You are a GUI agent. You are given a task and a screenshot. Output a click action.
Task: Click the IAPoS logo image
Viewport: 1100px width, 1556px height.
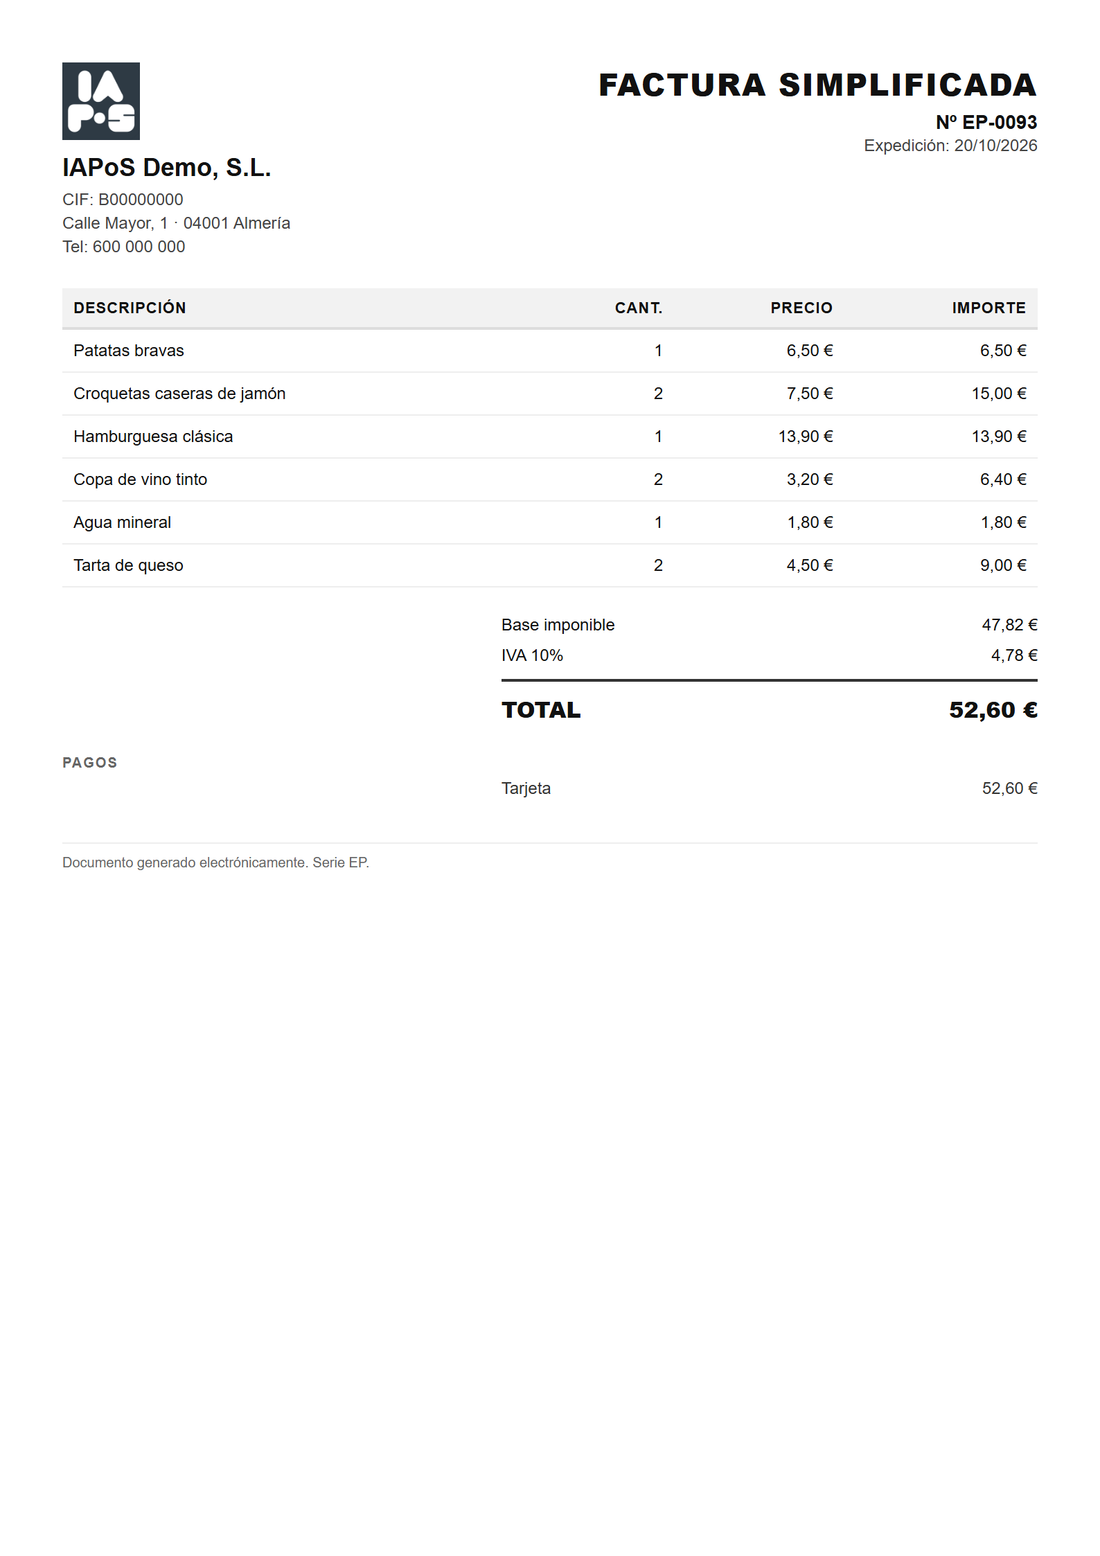click(101, 101)
